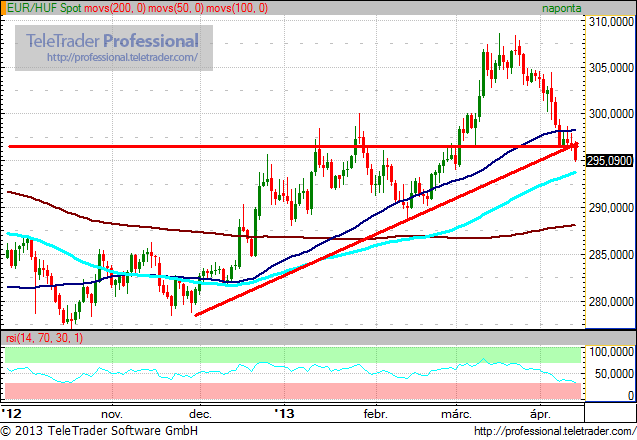Click the current price tag 295,0900
The width and height of the screenshot is (637, 440).
[x=610, y=160]
